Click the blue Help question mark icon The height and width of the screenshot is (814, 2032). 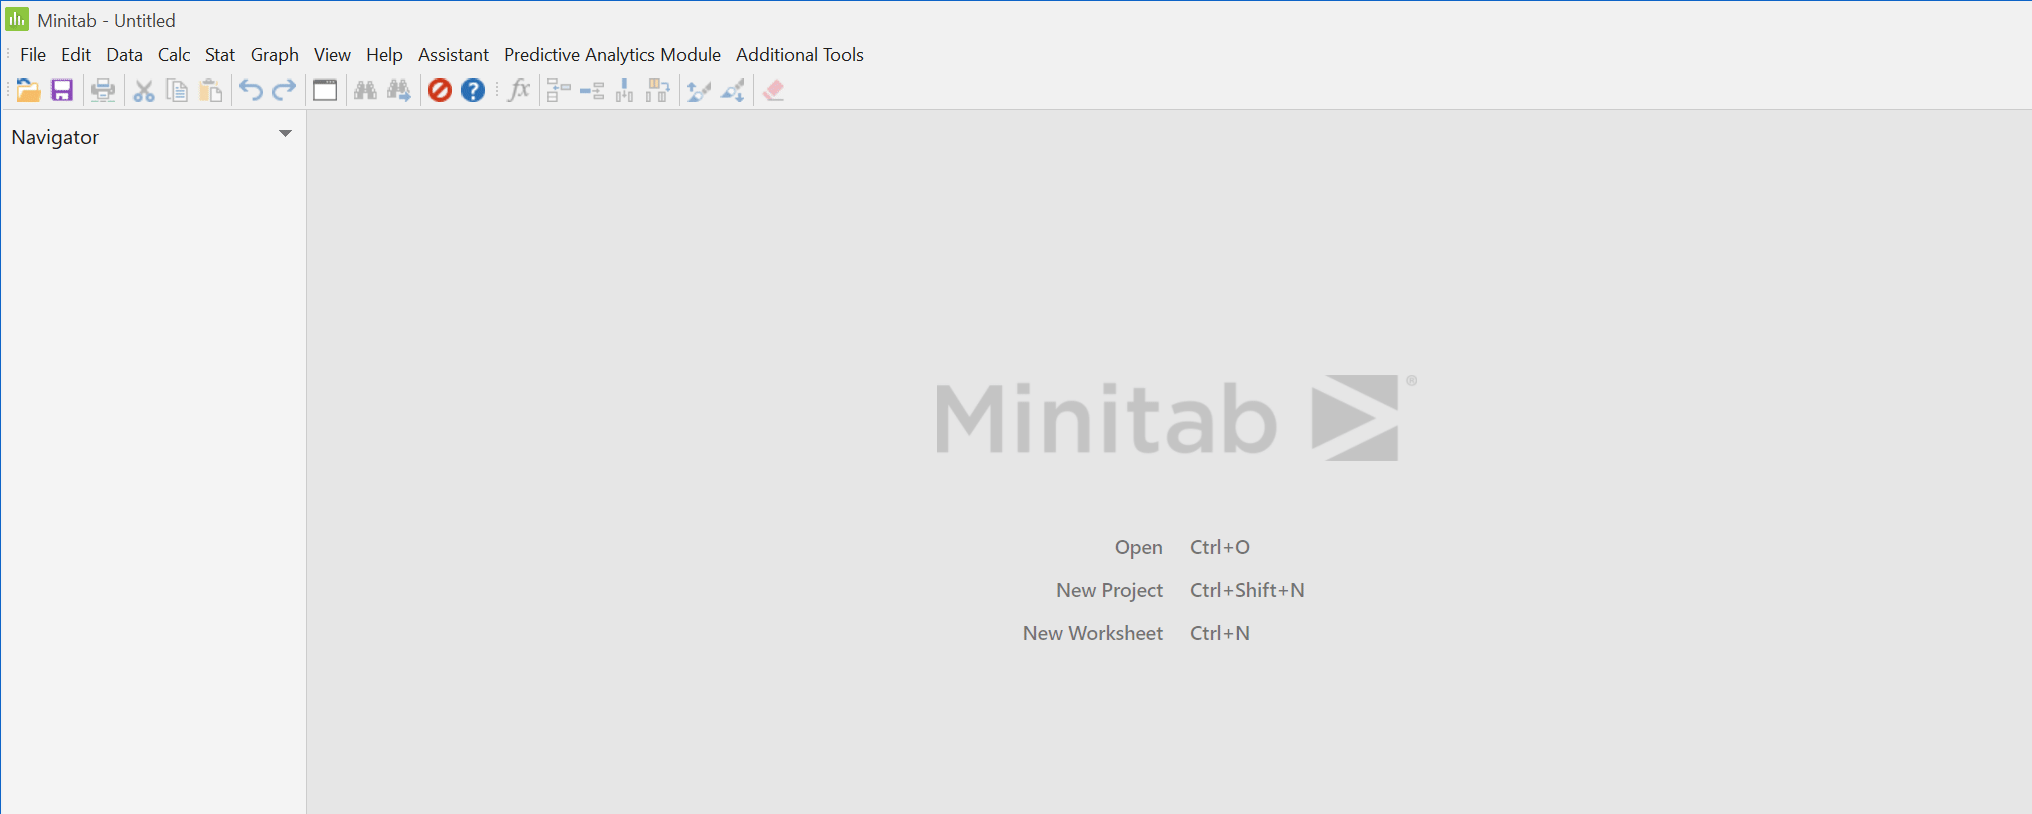[473, 90]
